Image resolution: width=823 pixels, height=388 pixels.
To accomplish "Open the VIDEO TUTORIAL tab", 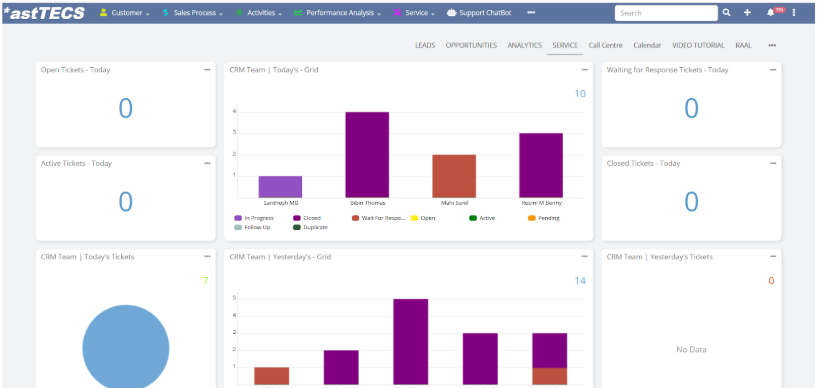I will click(698, 45).
